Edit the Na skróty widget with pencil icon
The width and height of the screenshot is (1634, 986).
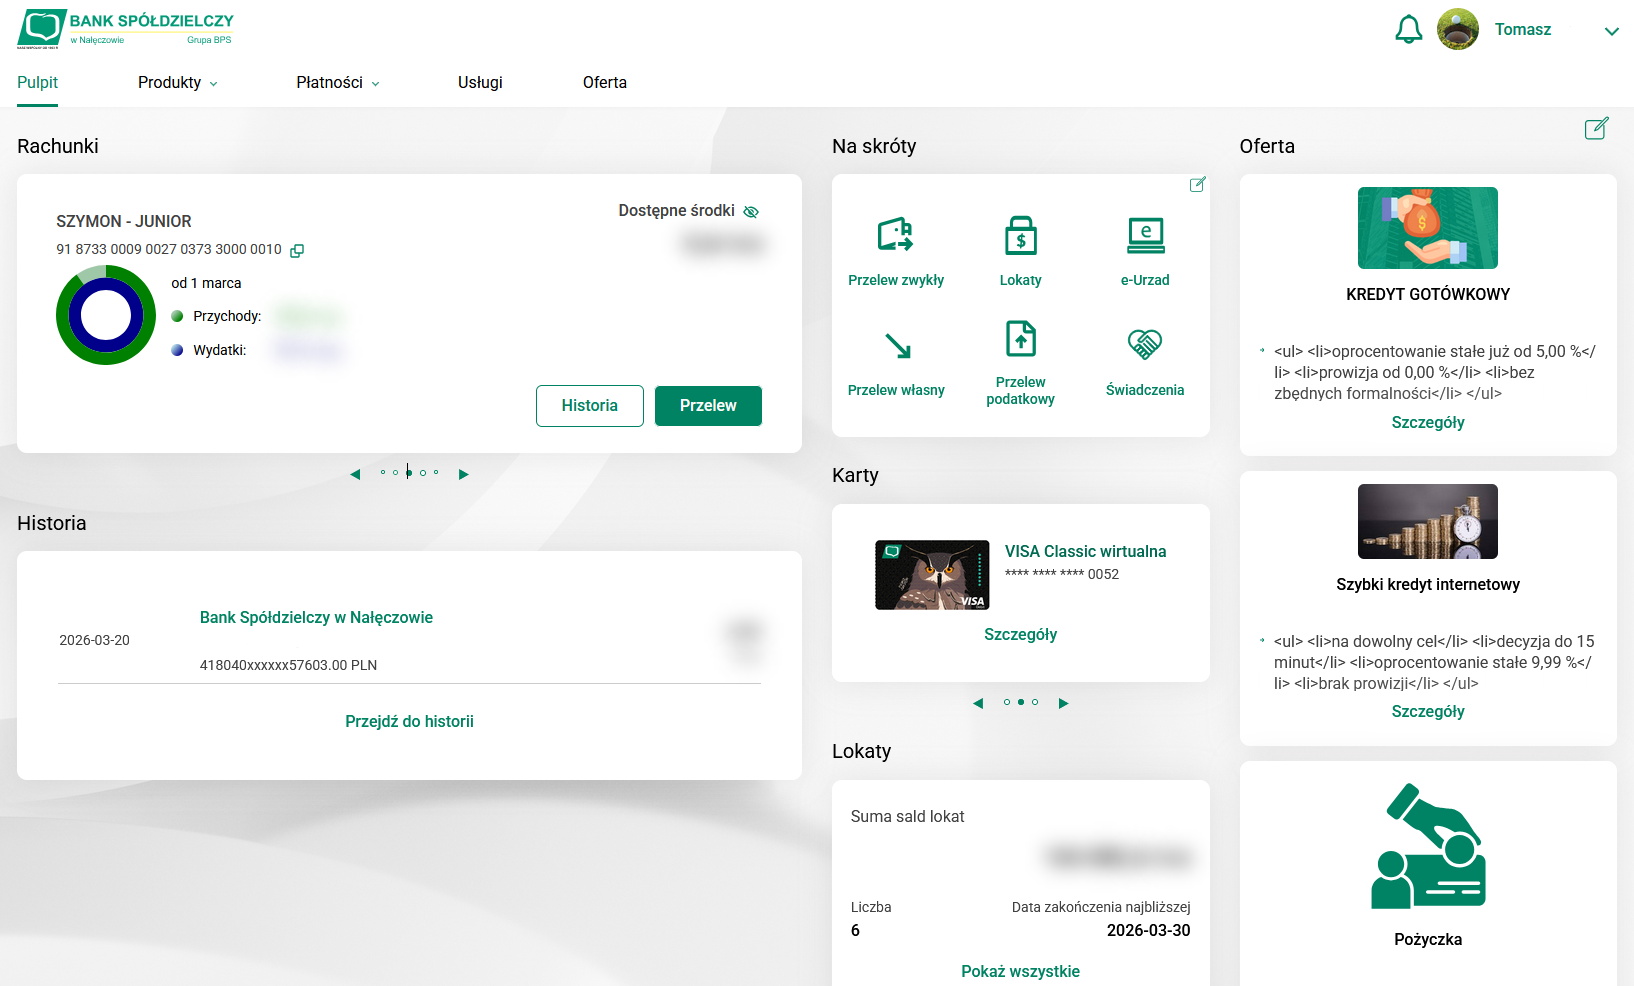[x=1197, y=184]
